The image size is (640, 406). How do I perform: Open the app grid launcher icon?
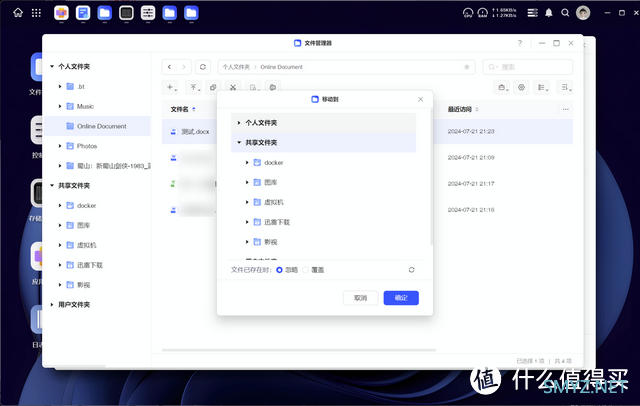click(36, 13)
